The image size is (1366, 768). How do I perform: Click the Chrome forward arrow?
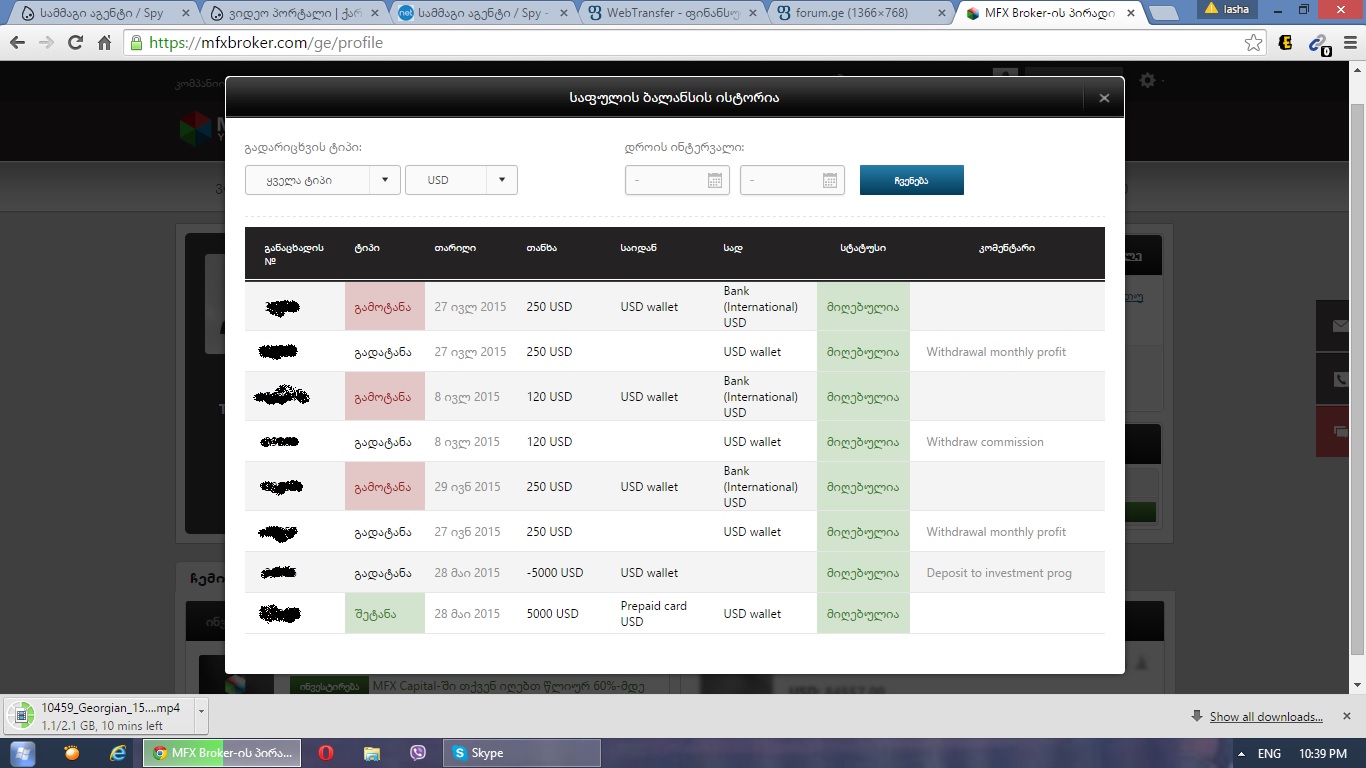(46, 43)
